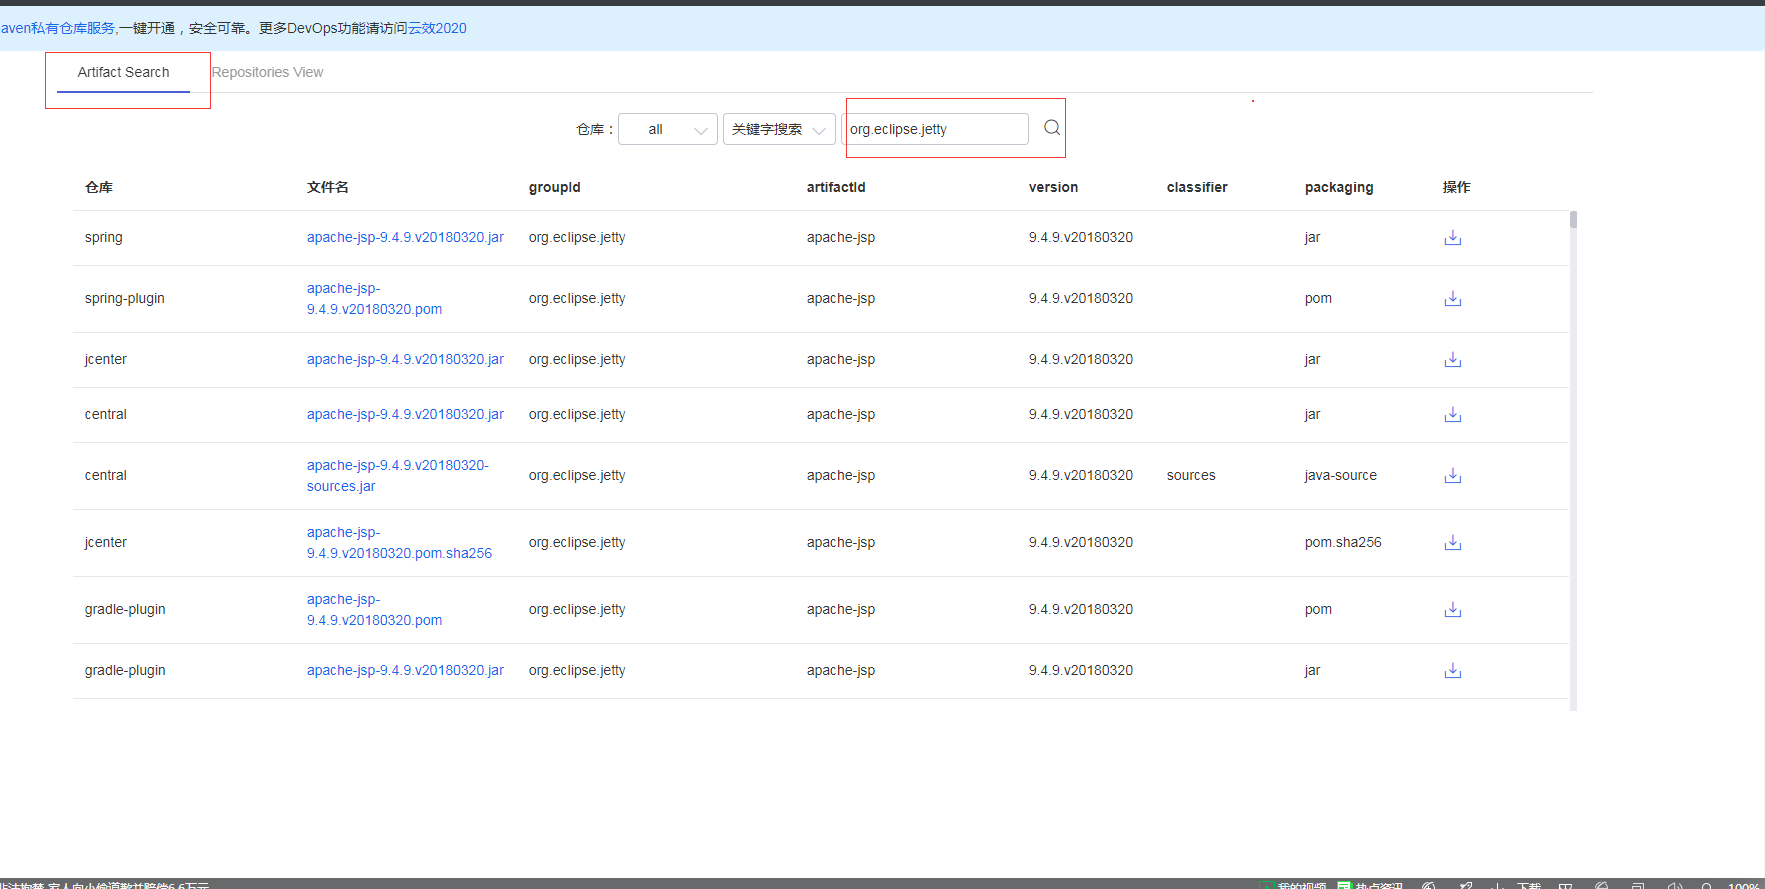1765x889 pixels.
Task: Select version 9.4.9.v20180320 in spring row
Action: pos(1081,237)
